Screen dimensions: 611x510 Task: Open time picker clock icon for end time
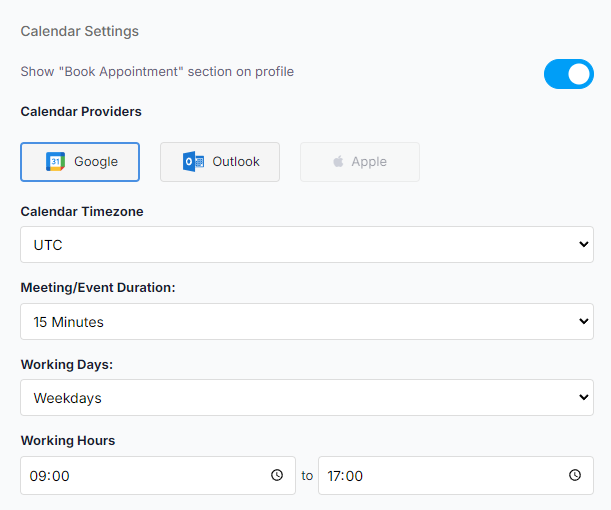pyautogui.click(x=575, y=476)
